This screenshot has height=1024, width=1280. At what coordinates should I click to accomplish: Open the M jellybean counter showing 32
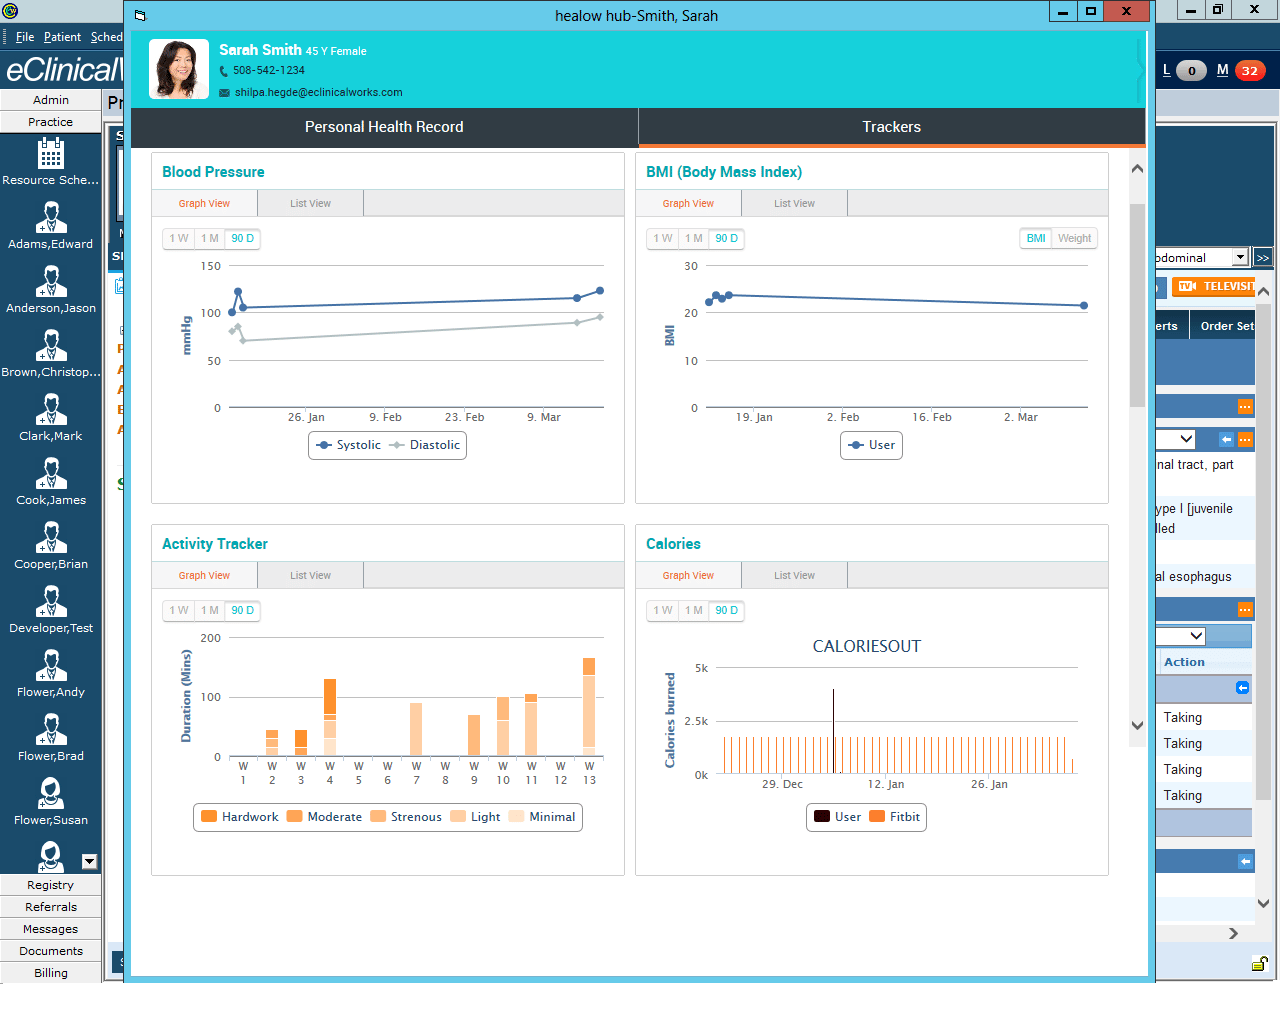(x=1250, y=71)
